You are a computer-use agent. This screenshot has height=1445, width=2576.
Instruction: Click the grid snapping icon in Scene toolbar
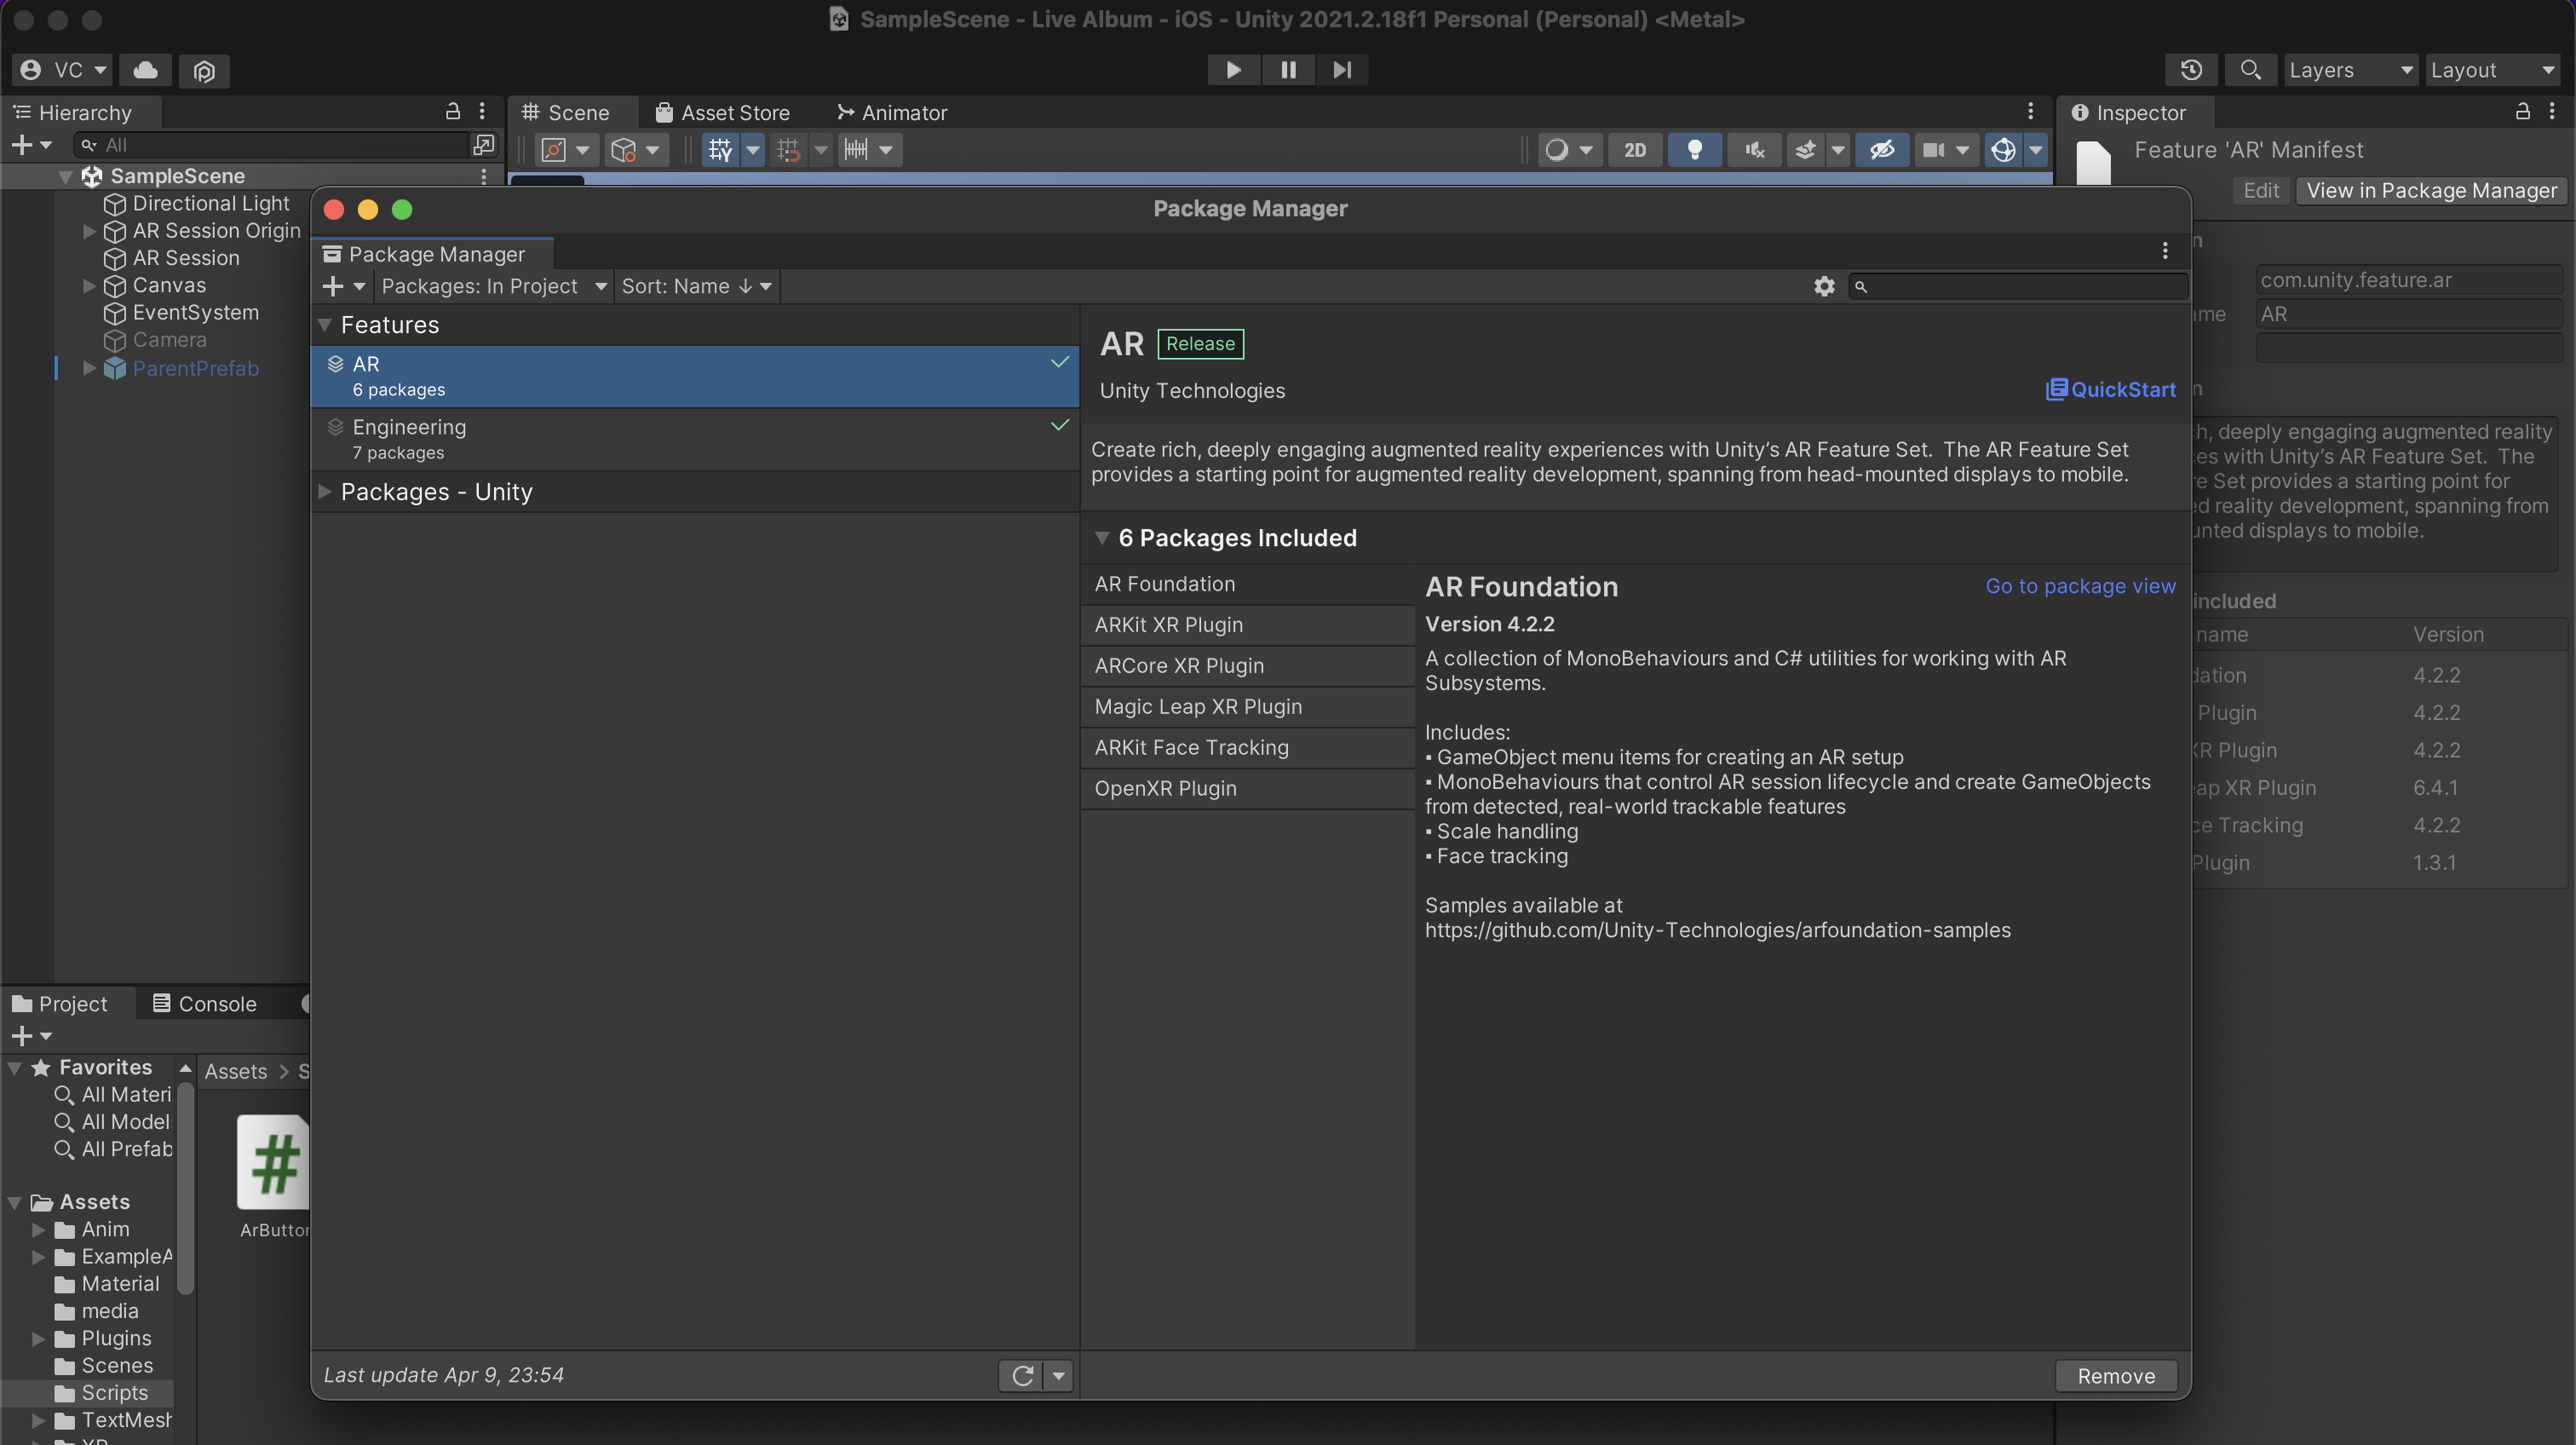coord(788,150)
